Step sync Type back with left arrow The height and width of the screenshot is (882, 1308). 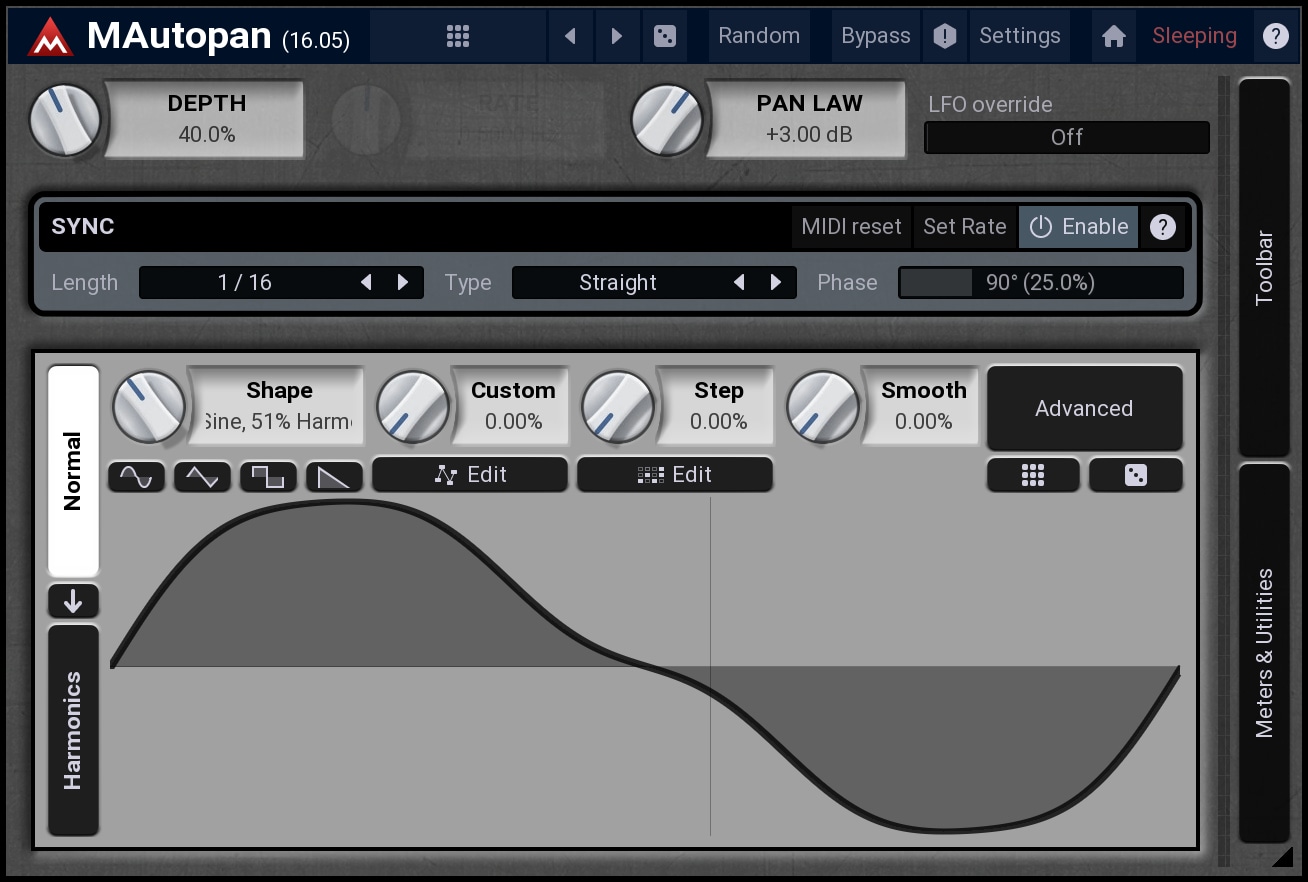point(740,283)
